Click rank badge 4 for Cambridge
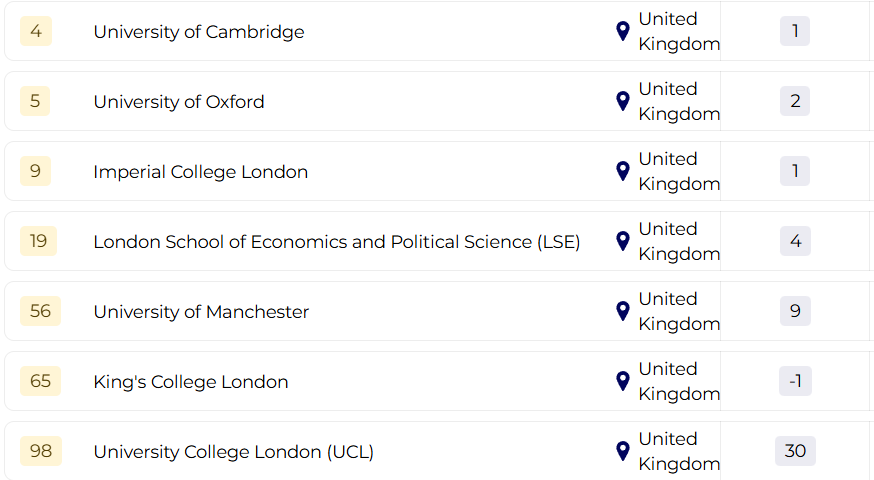Image resolution: width=874 pixels, height=480 pixels. tap(36, 31)
